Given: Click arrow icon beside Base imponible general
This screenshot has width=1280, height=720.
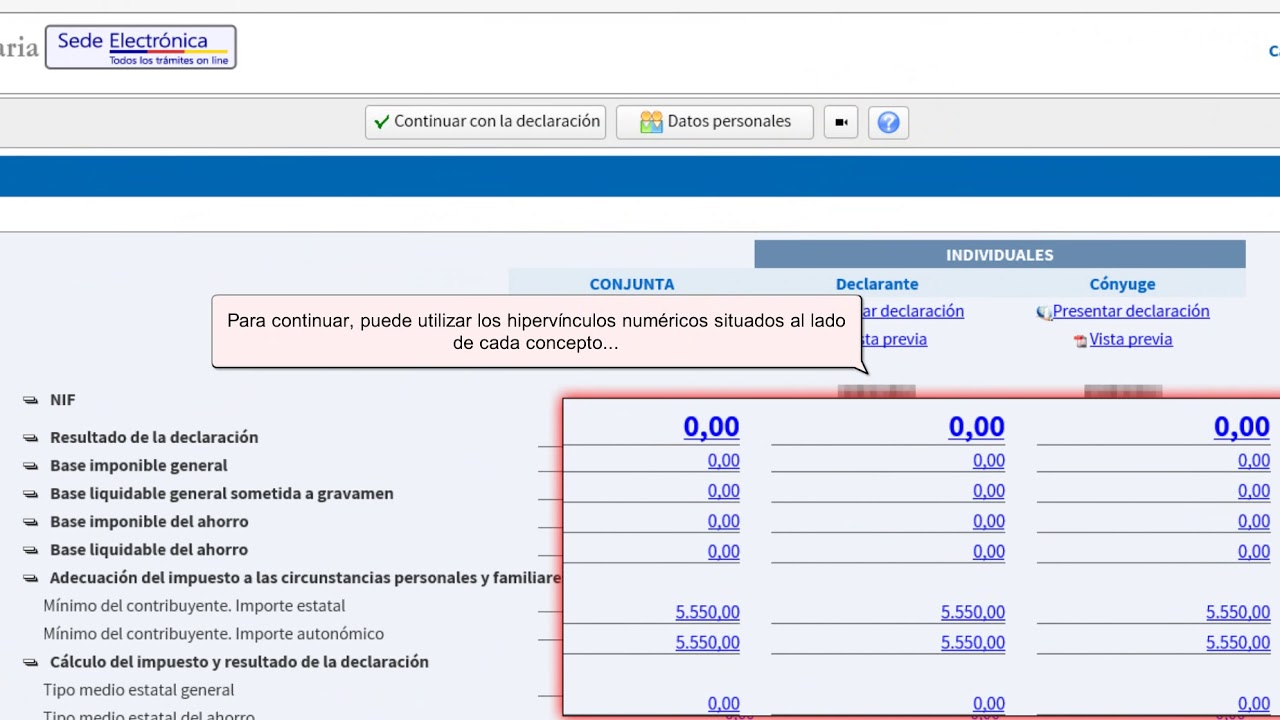Looking at the screenshot, I should click(31, 466).
